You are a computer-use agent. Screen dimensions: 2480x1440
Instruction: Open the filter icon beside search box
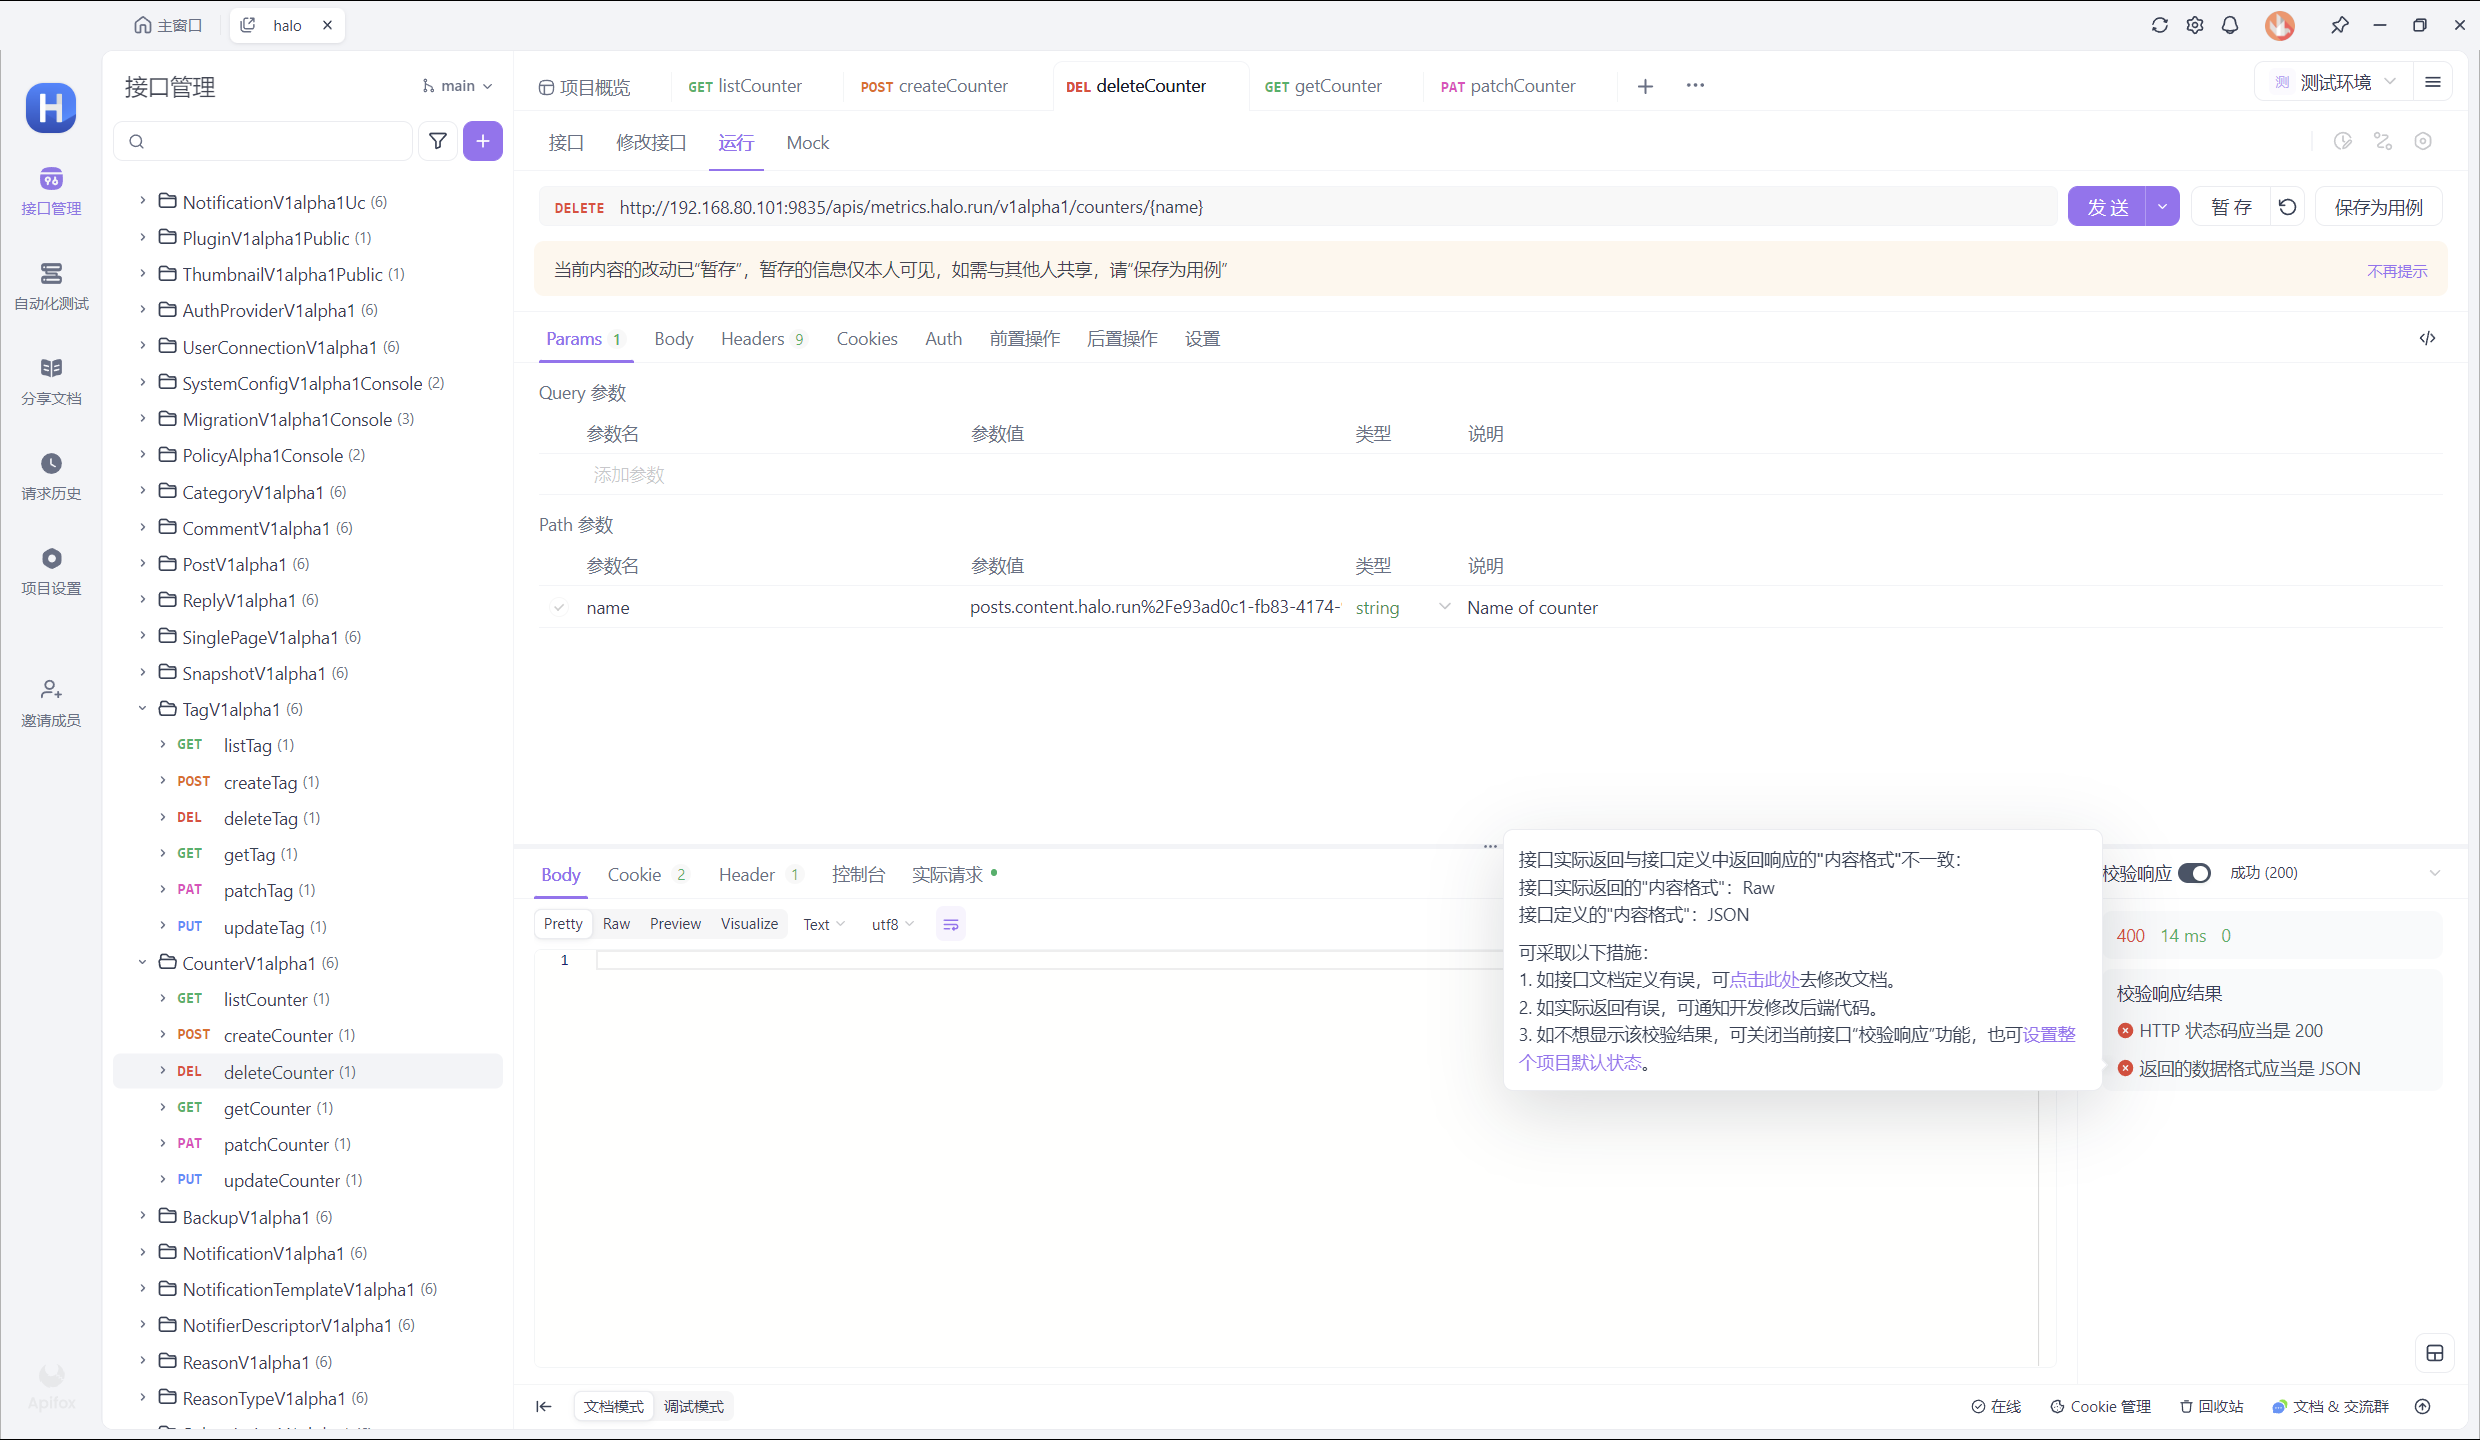point(438,142)
